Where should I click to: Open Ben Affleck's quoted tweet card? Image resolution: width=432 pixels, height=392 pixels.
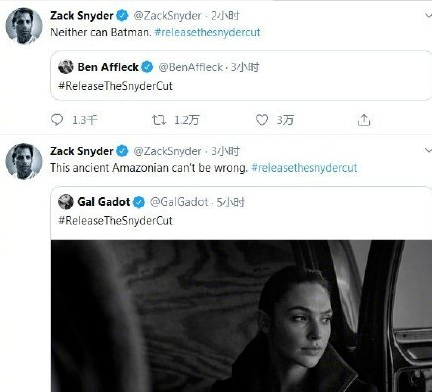click(241, 75)
